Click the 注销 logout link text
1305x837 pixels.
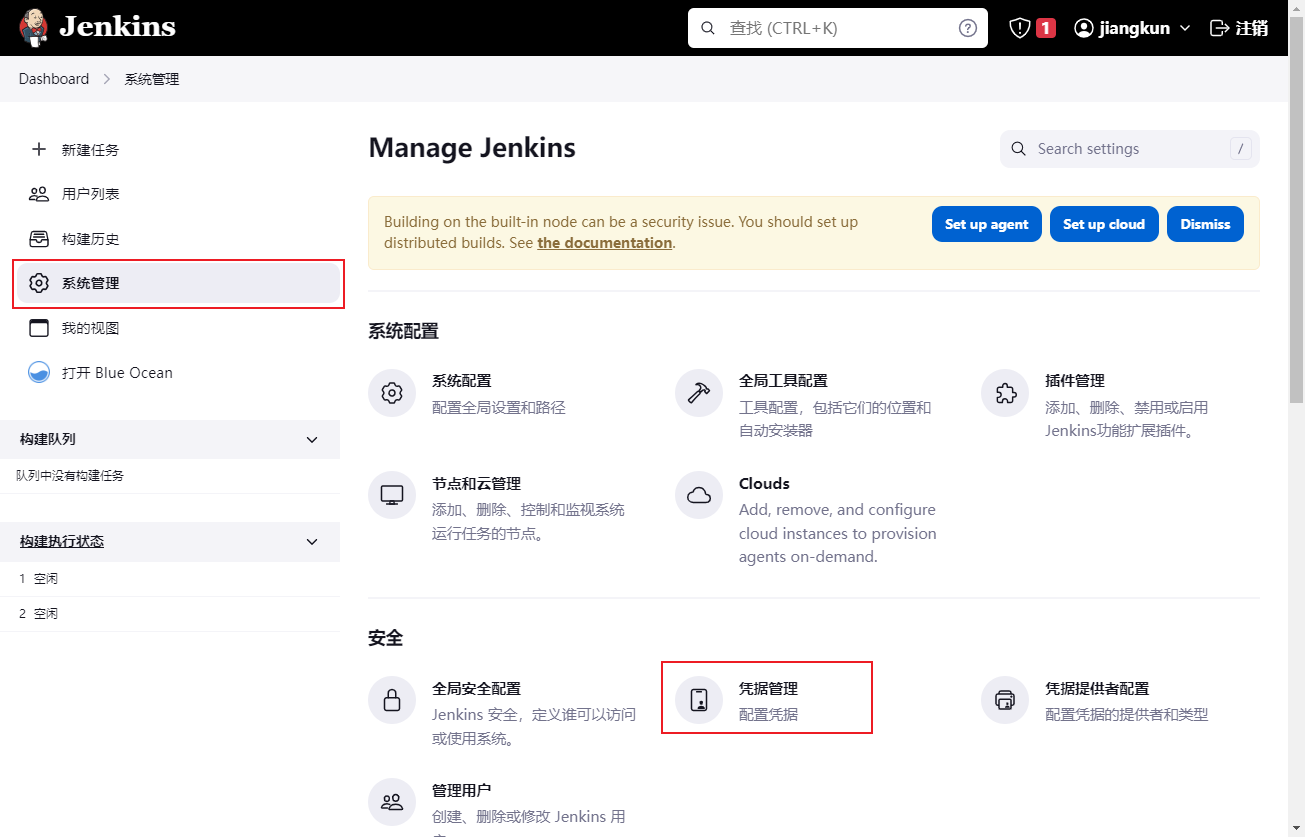[1252, 28]
